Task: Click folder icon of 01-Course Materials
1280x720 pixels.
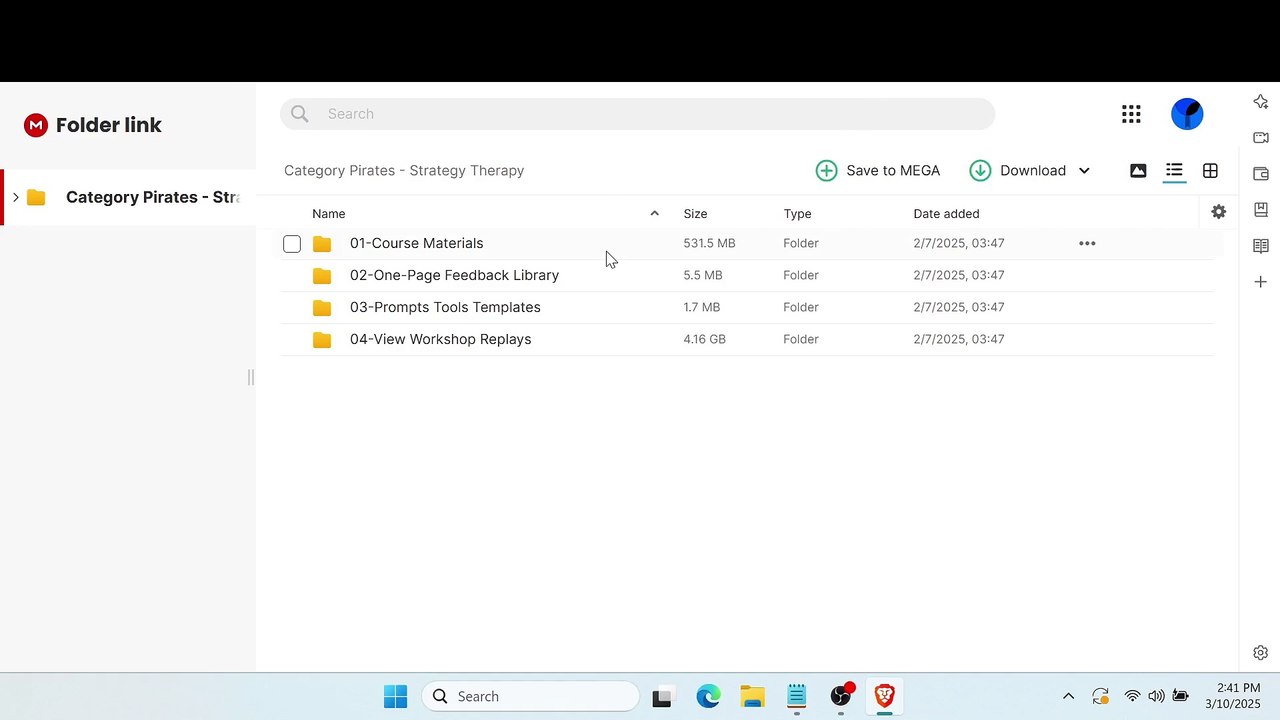Action: 322,243
